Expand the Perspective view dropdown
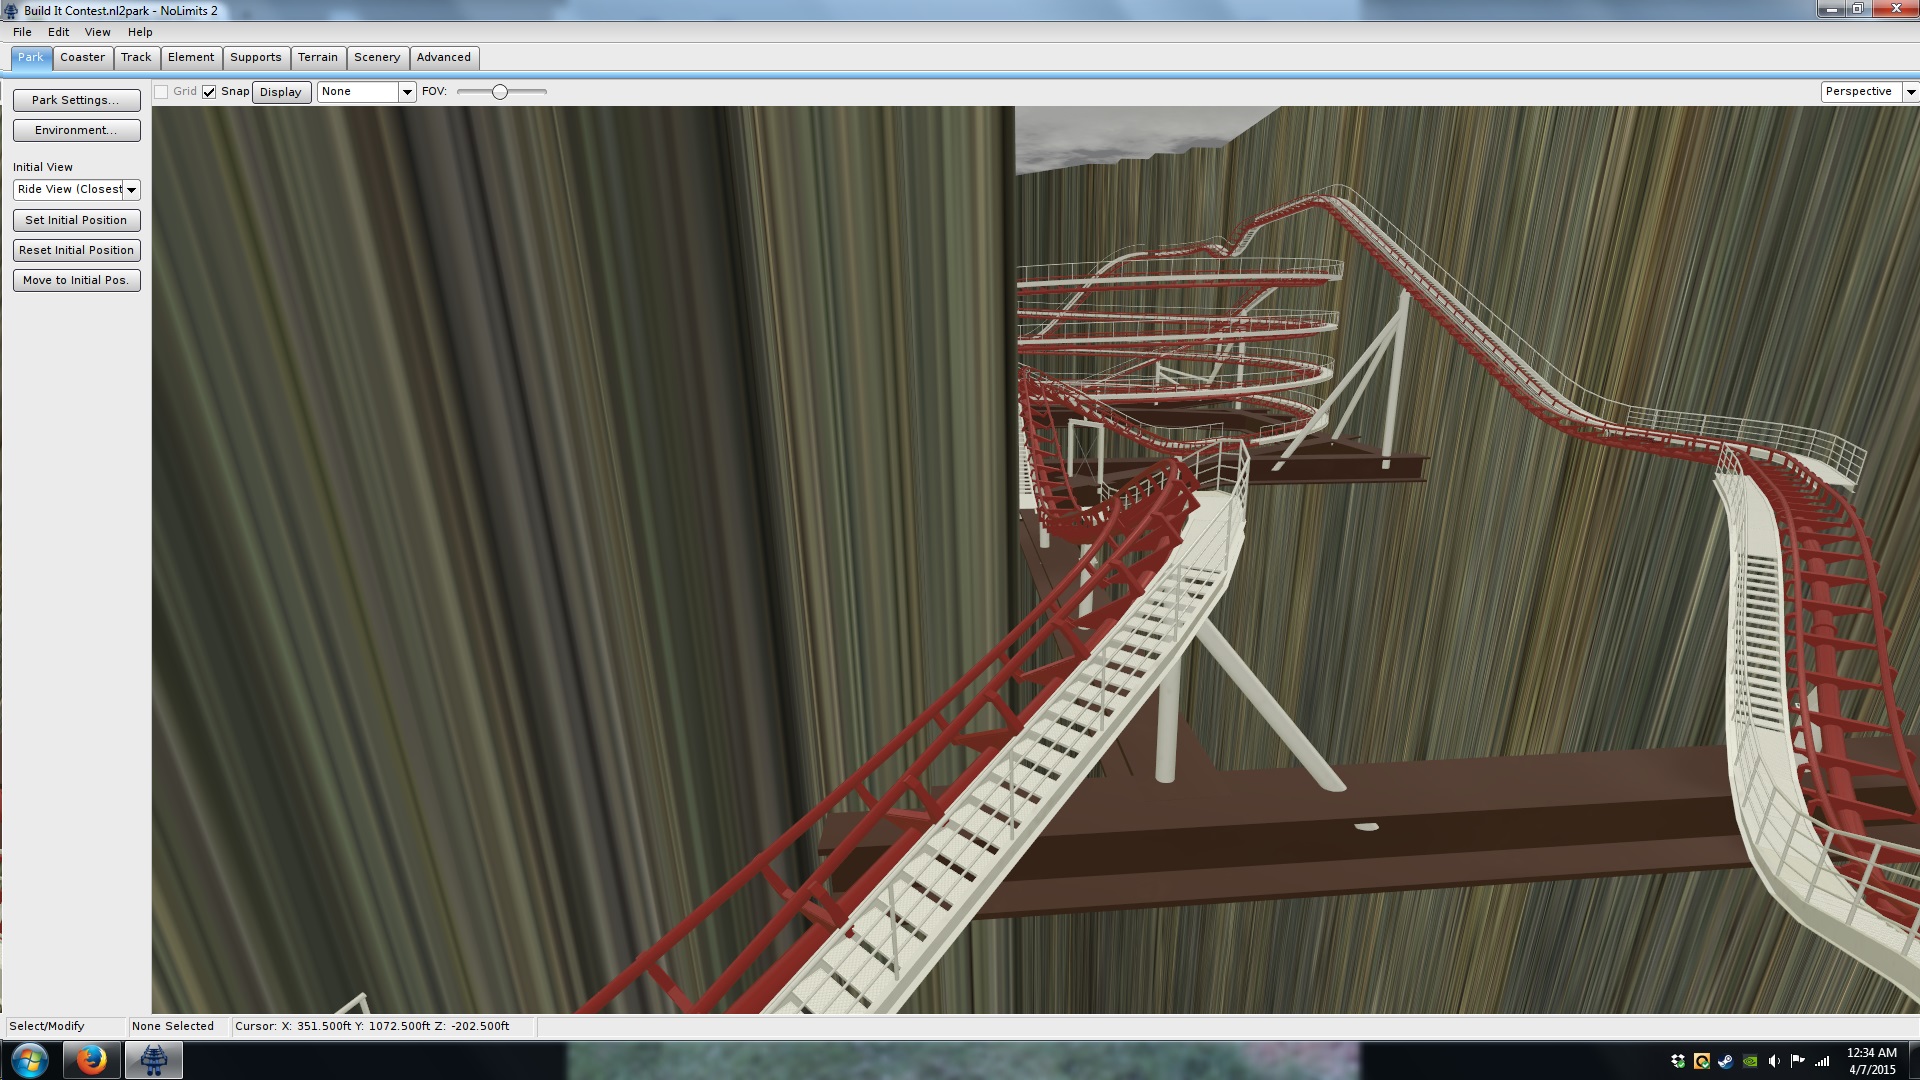 click(x=1910, y=92)
